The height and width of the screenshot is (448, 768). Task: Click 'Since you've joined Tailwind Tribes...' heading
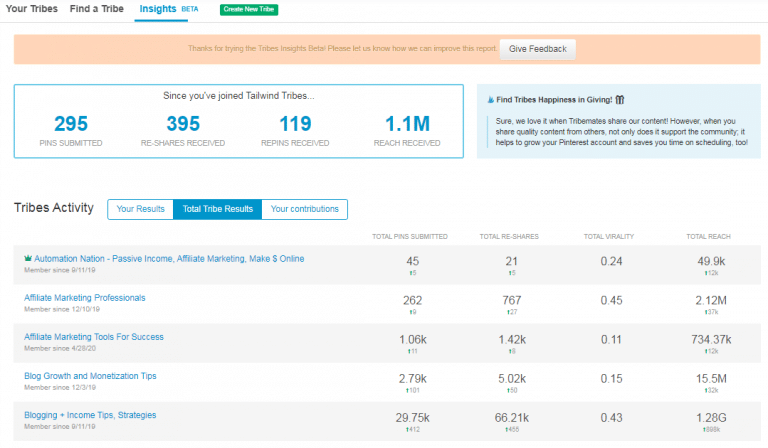click(239, 96)
